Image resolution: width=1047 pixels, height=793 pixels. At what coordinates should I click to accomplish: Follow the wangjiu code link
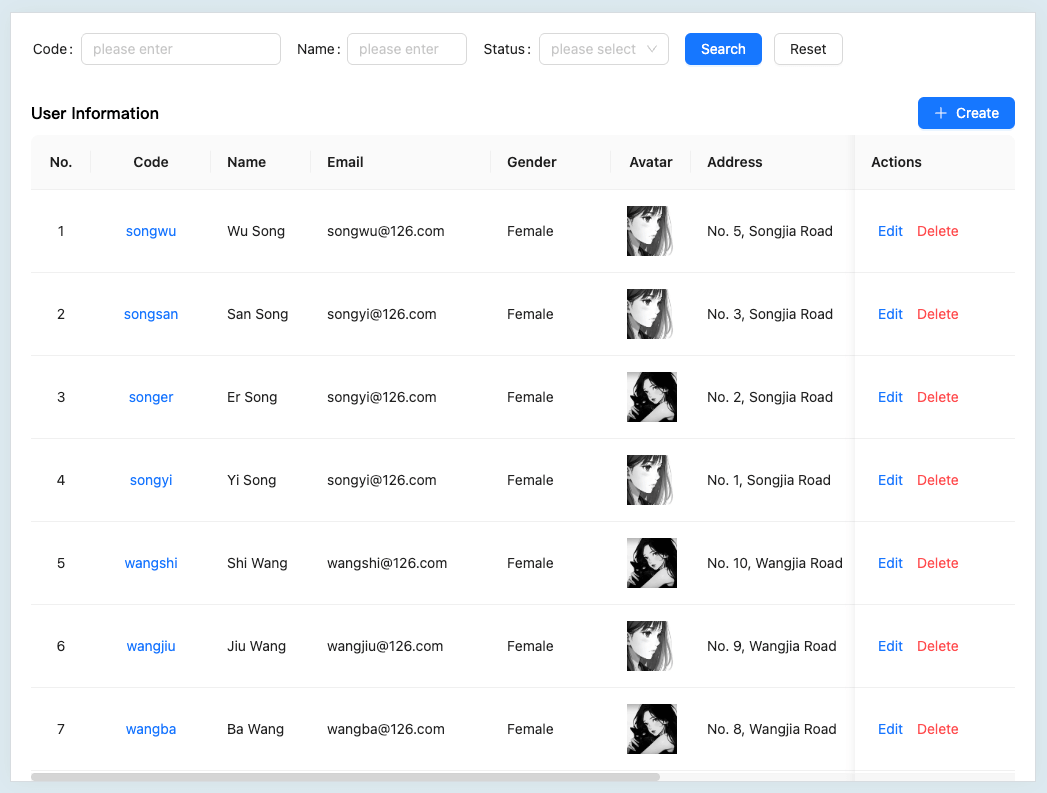click(x=151, y=646)
